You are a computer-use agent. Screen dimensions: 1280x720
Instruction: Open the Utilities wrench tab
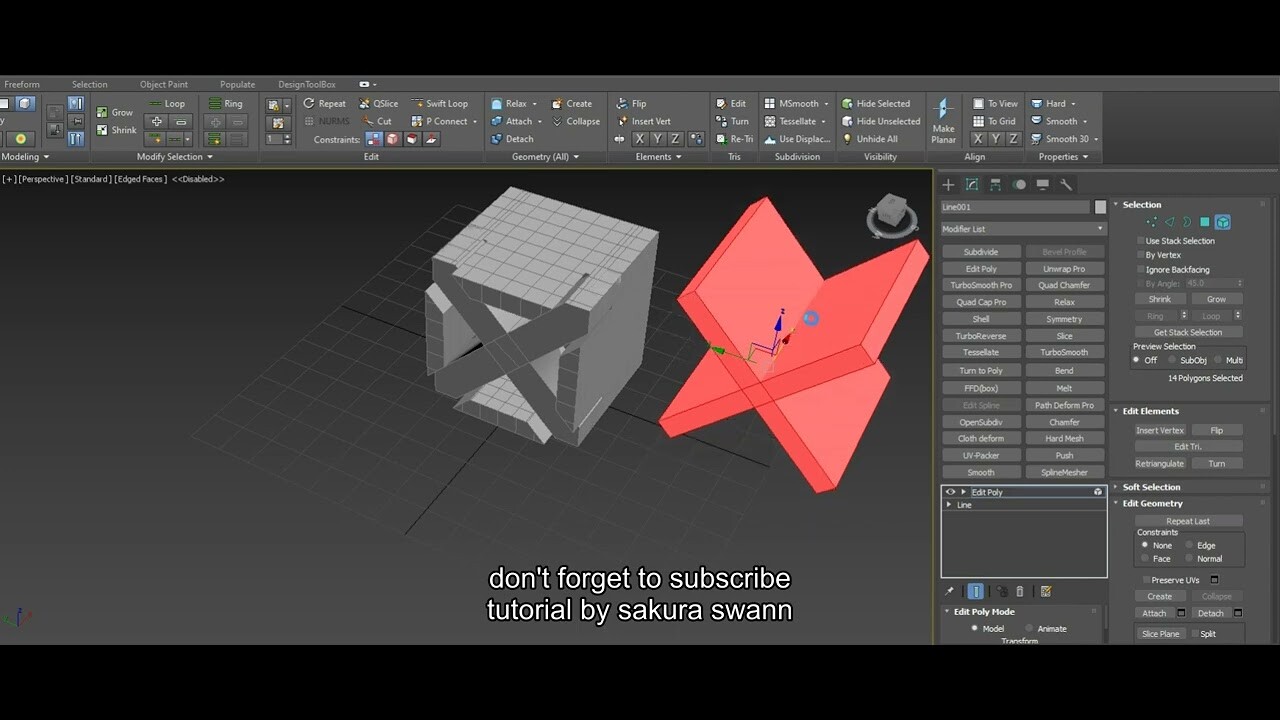click(1066, 185)
